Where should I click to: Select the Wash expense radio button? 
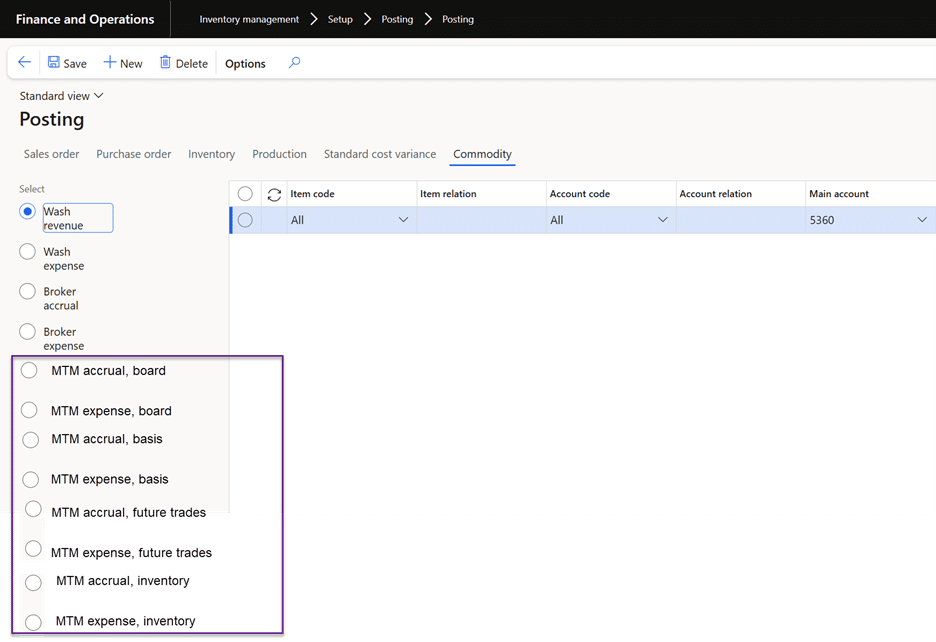click(28, 252)
